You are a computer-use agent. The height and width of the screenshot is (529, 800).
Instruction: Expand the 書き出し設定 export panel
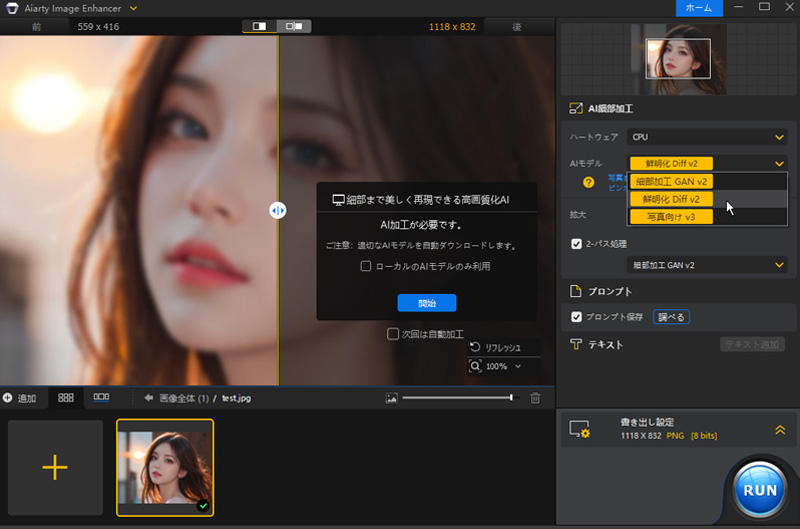click(779, 429)
